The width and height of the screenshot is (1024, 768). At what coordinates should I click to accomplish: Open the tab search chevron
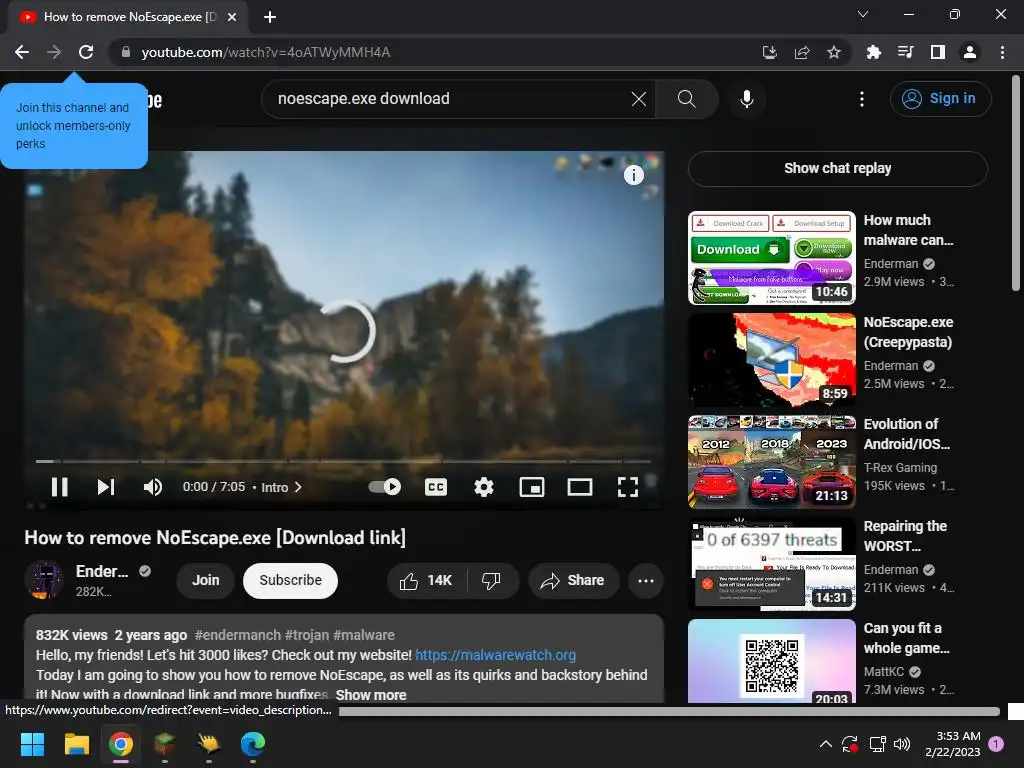click(863, 14)
